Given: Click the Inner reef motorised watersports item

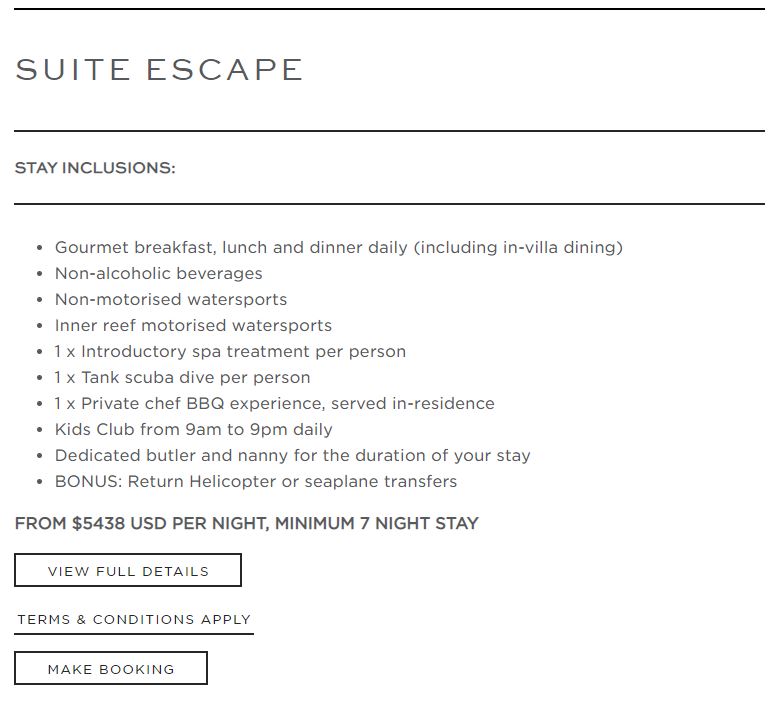Looking at the screenshot, I should point(193,325).
